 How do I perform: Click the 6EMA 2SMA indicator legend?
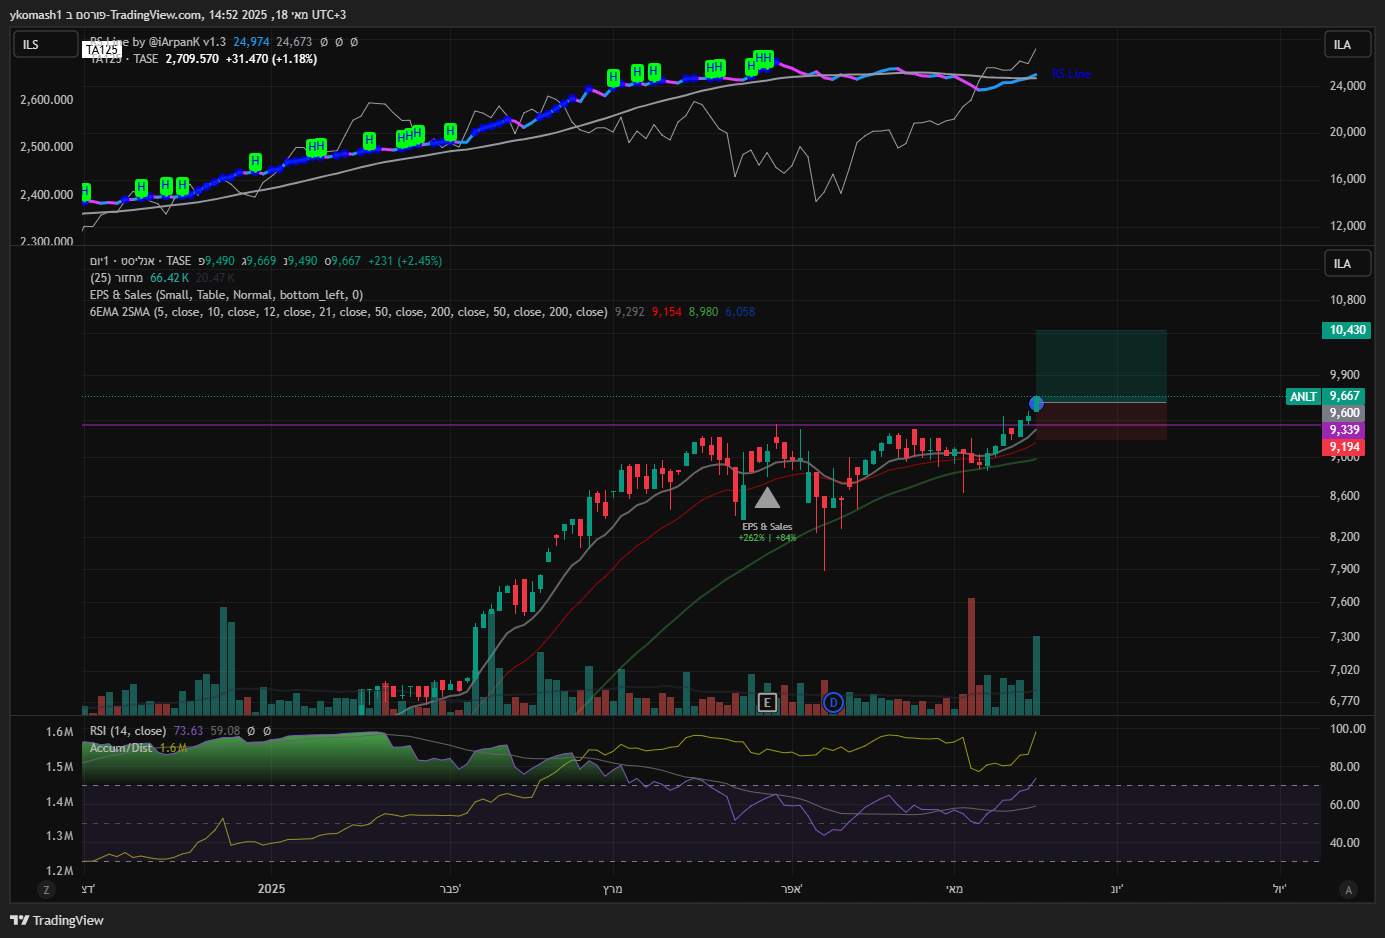(348, 312)
